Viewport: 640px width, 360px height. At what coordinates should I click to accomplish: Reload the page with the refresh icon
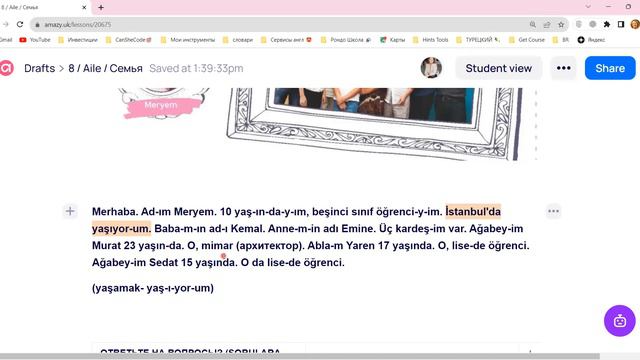[20, 24]
